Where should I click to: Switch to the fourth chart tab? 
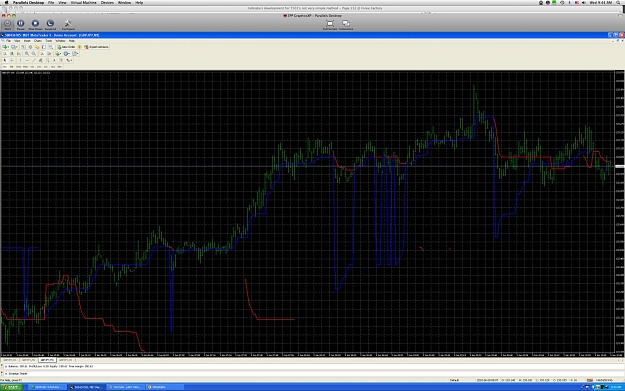point(66,360)
